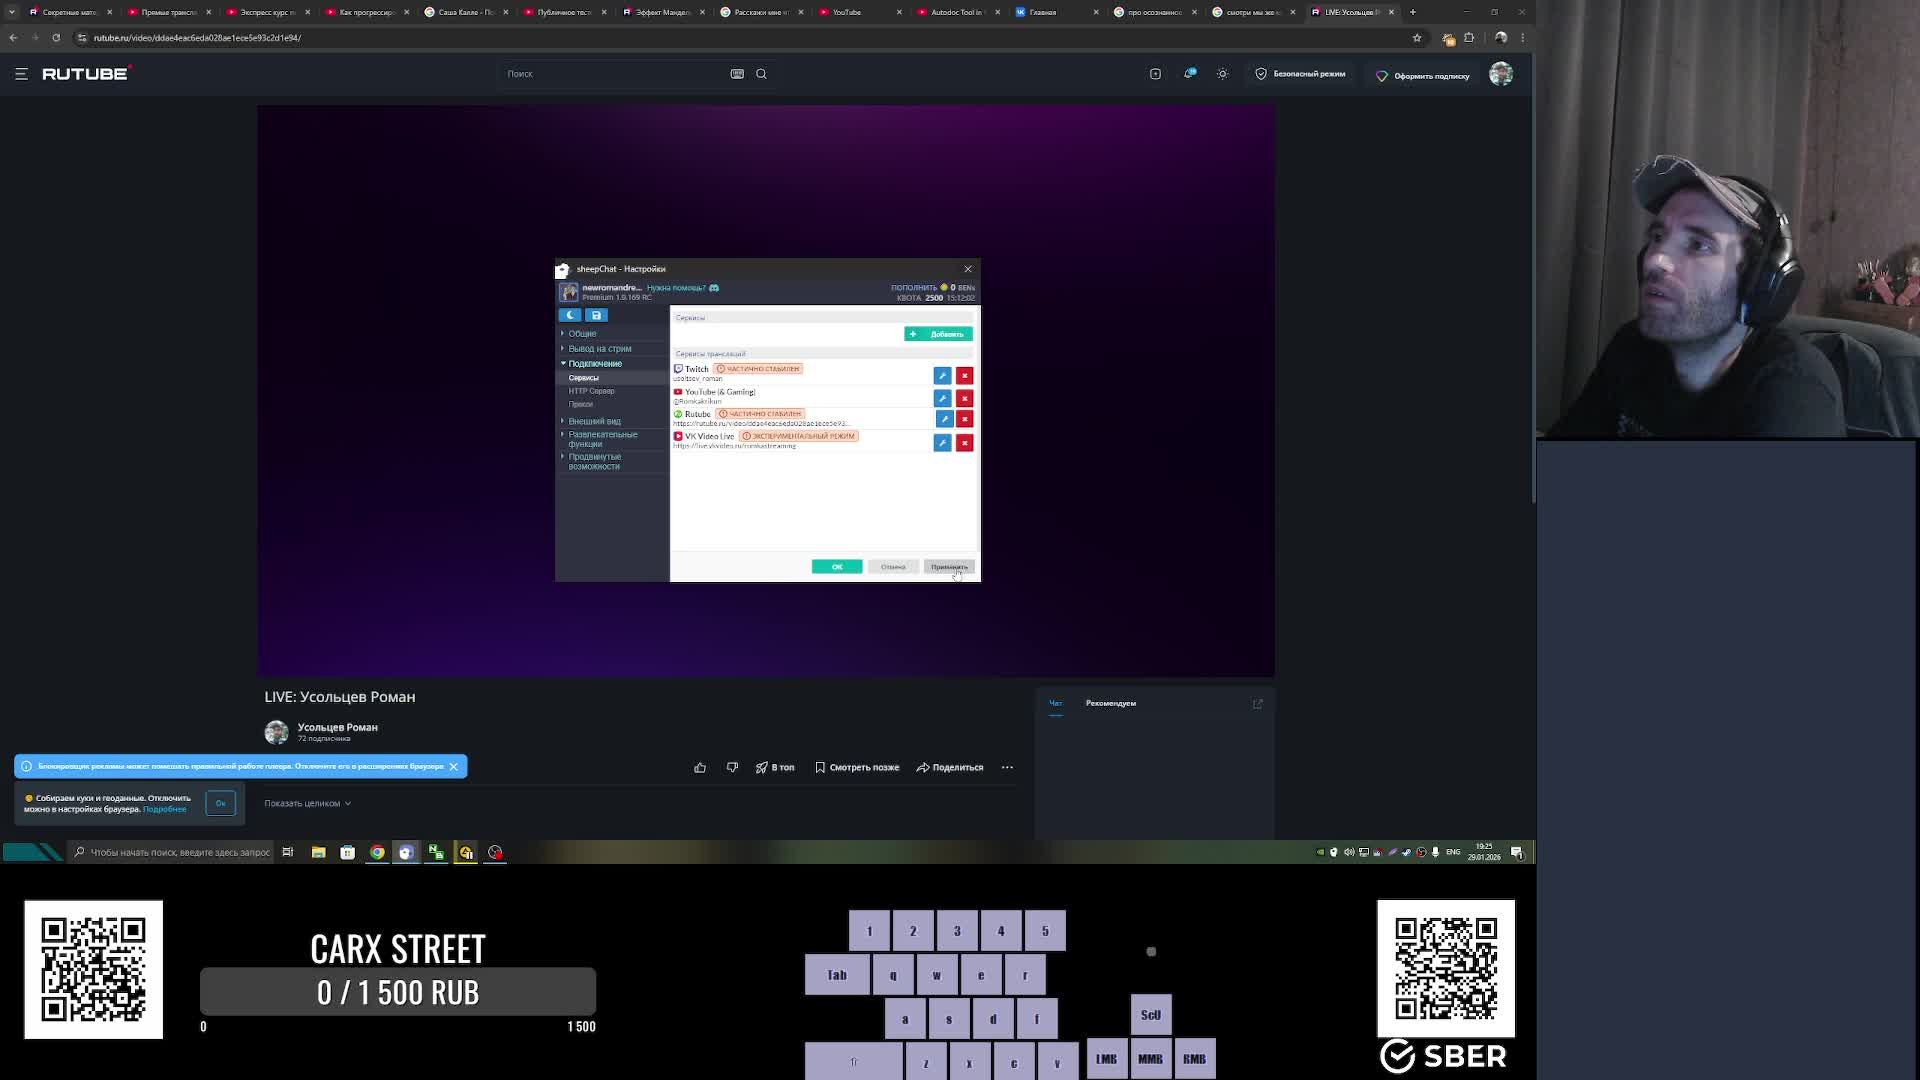Like the video with thumbs-up icon
The height and width of the screenshot is (1080, 1920).
pyautogui.click(x=700, y=768)
